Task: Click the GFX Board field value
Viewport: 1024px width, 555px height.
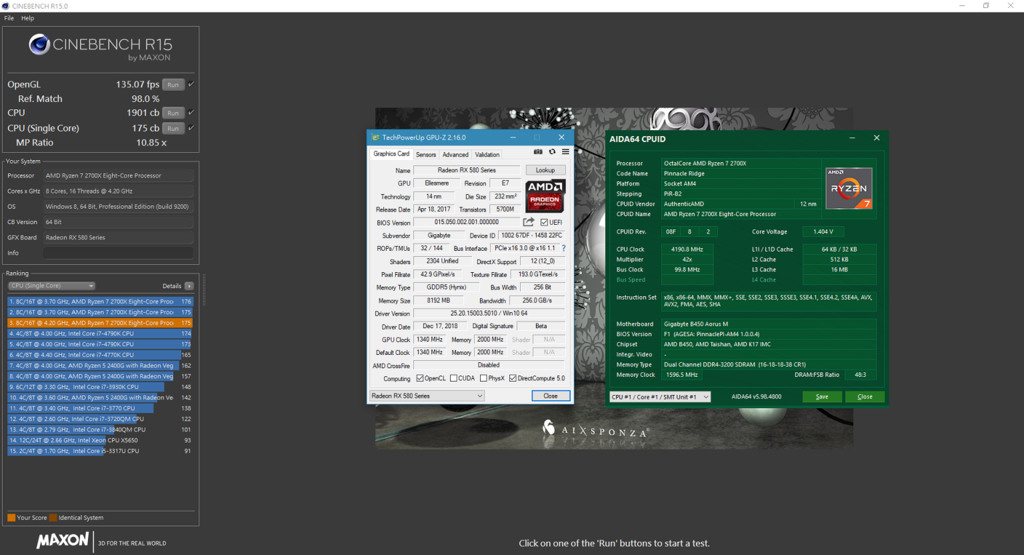Action: (118, 238)
